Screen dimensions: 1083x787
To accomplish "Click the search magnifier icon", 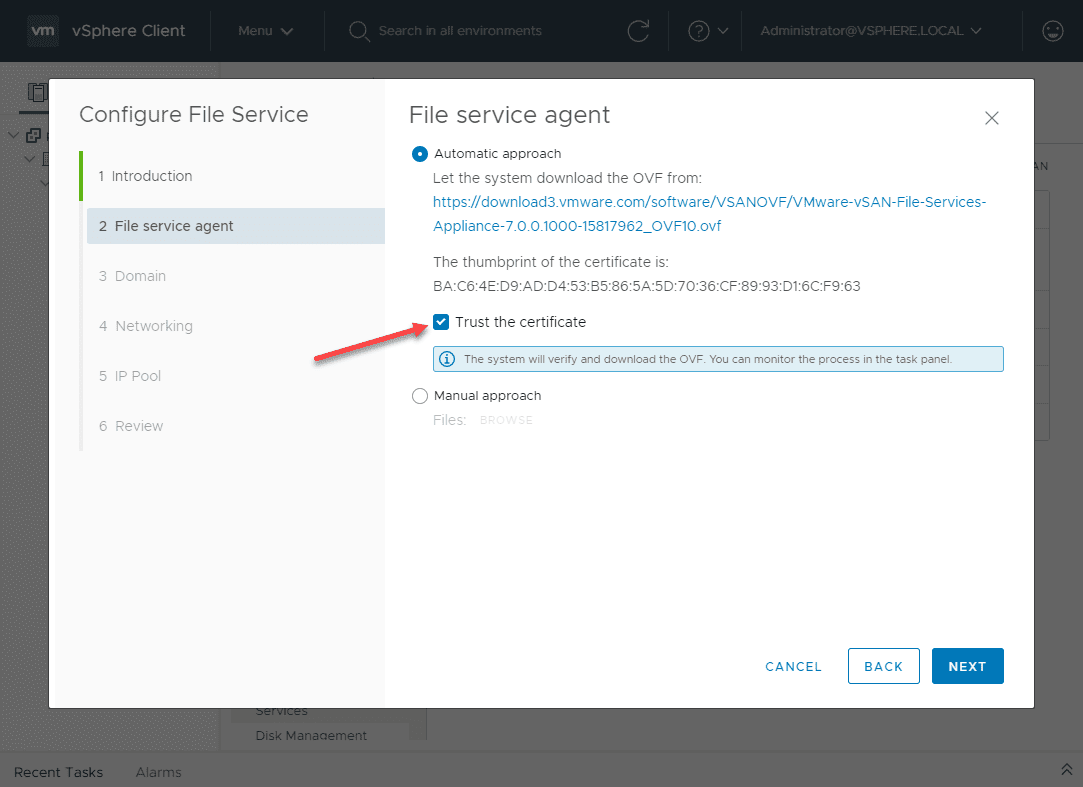I will tap(359, 31).
